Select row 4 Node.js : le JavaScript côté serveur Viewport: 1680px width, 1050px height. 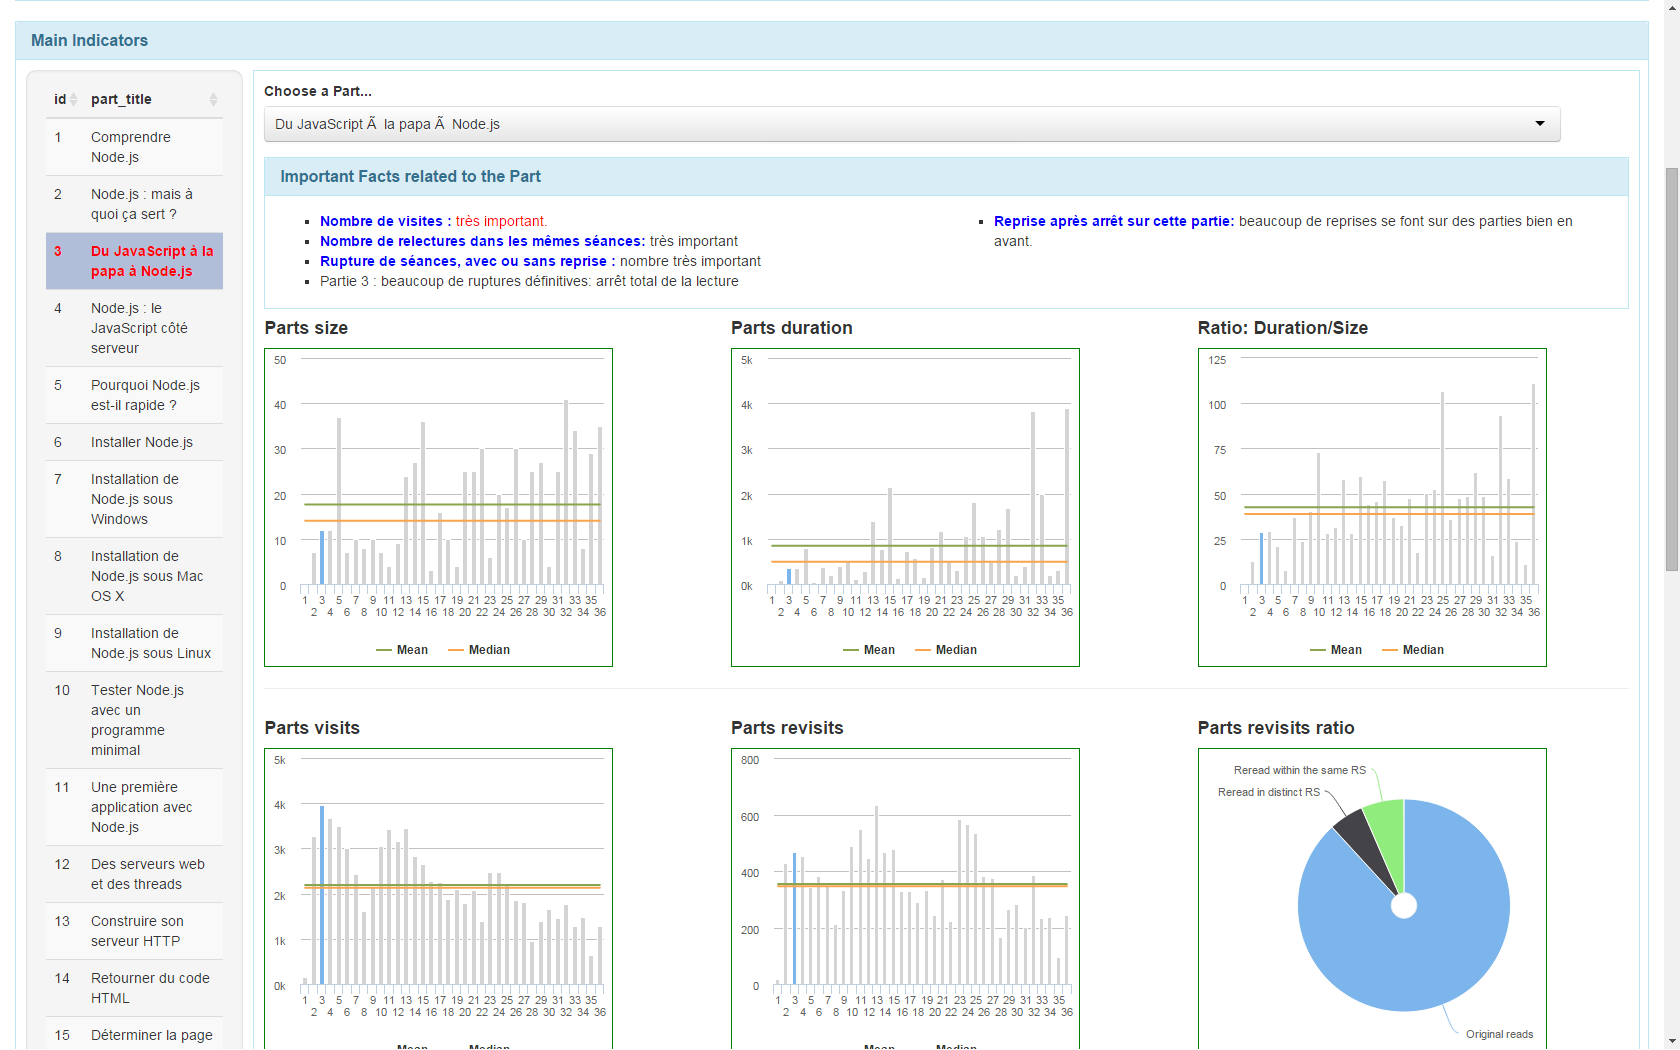(x=134, y=328)
